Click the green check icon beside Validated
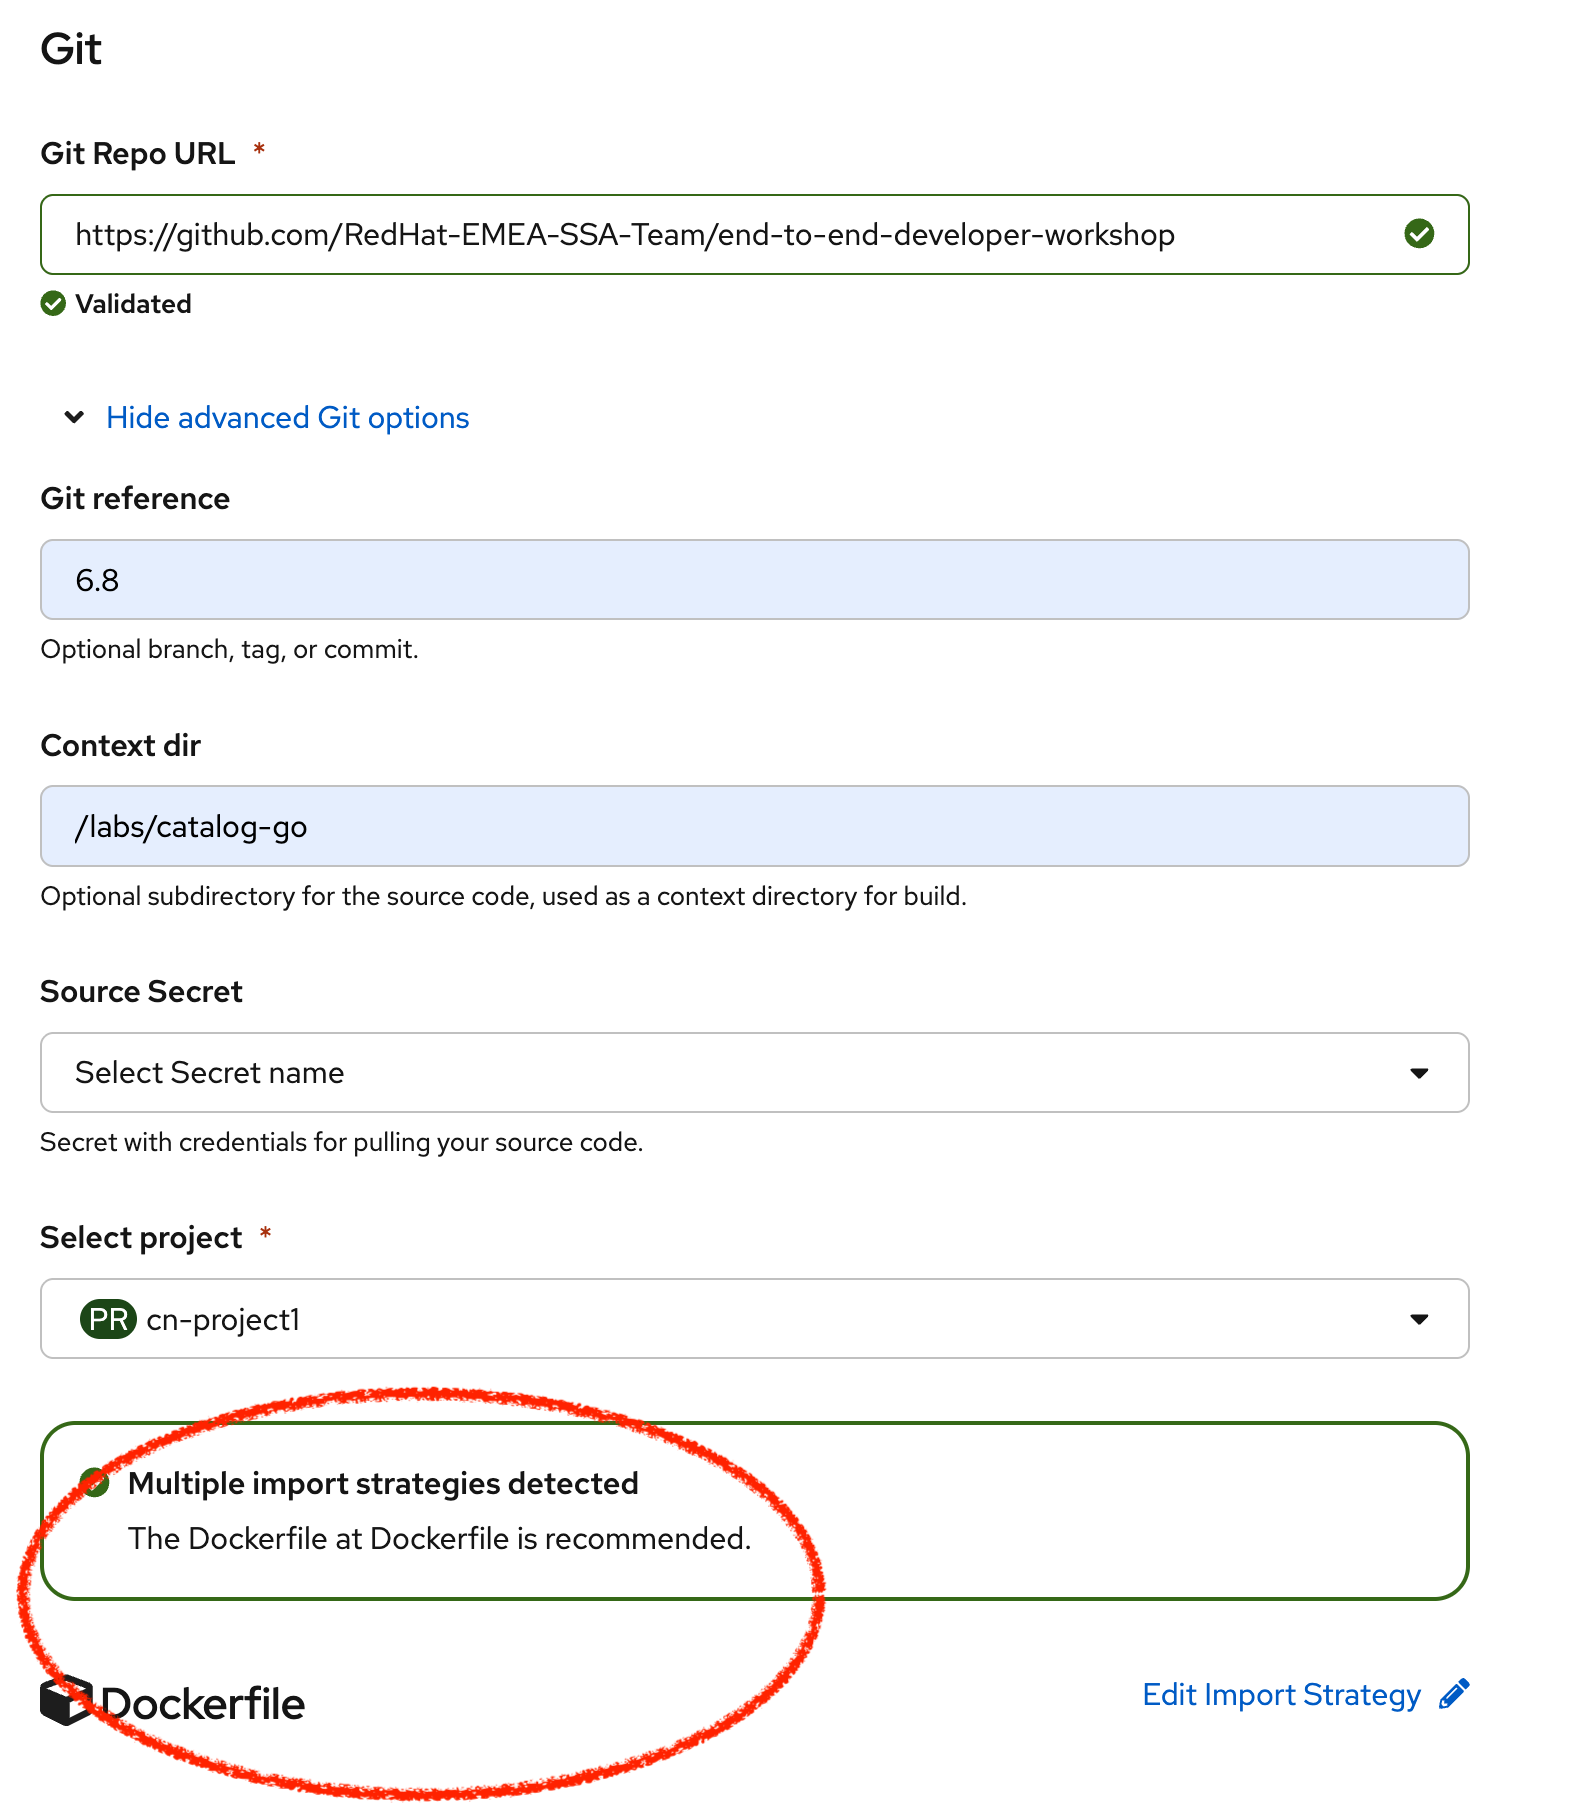The width and height of the screenshot is (1596, 1804). pos(53,304)
